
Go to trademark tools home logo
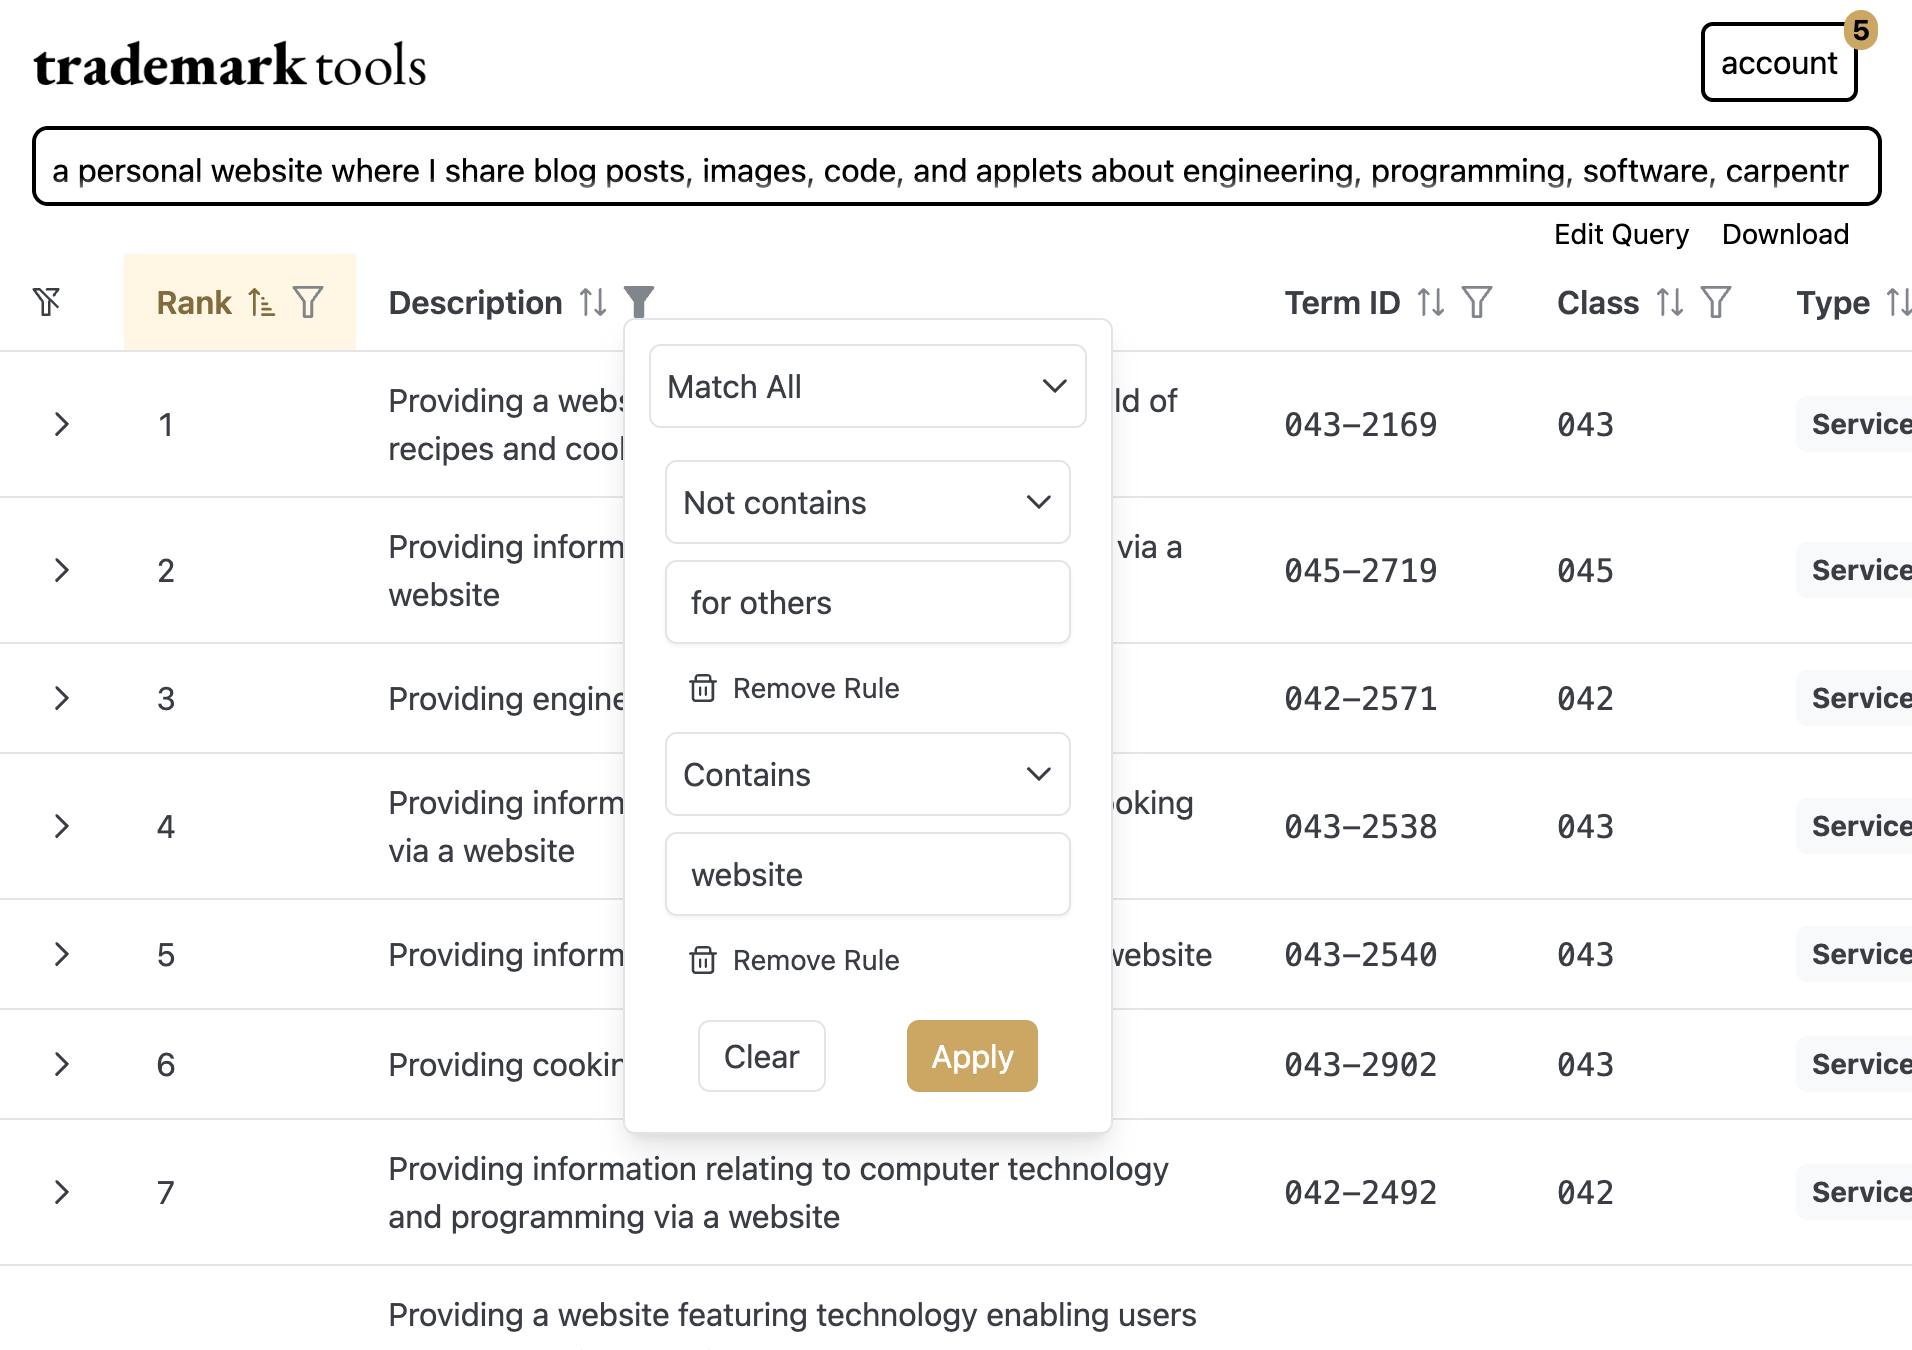(x=230, y=65)
